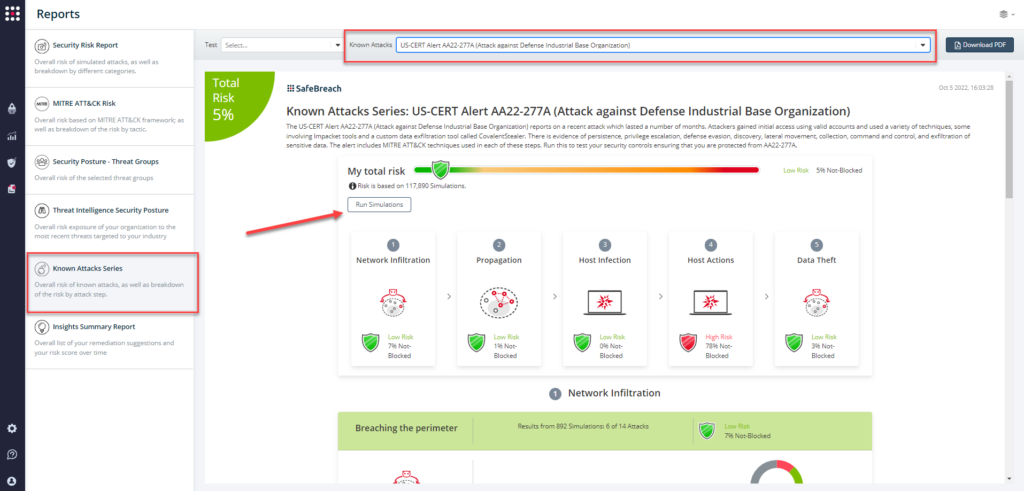
Task: Open the user profile icon in sidebar
Action: click(12, 480)
